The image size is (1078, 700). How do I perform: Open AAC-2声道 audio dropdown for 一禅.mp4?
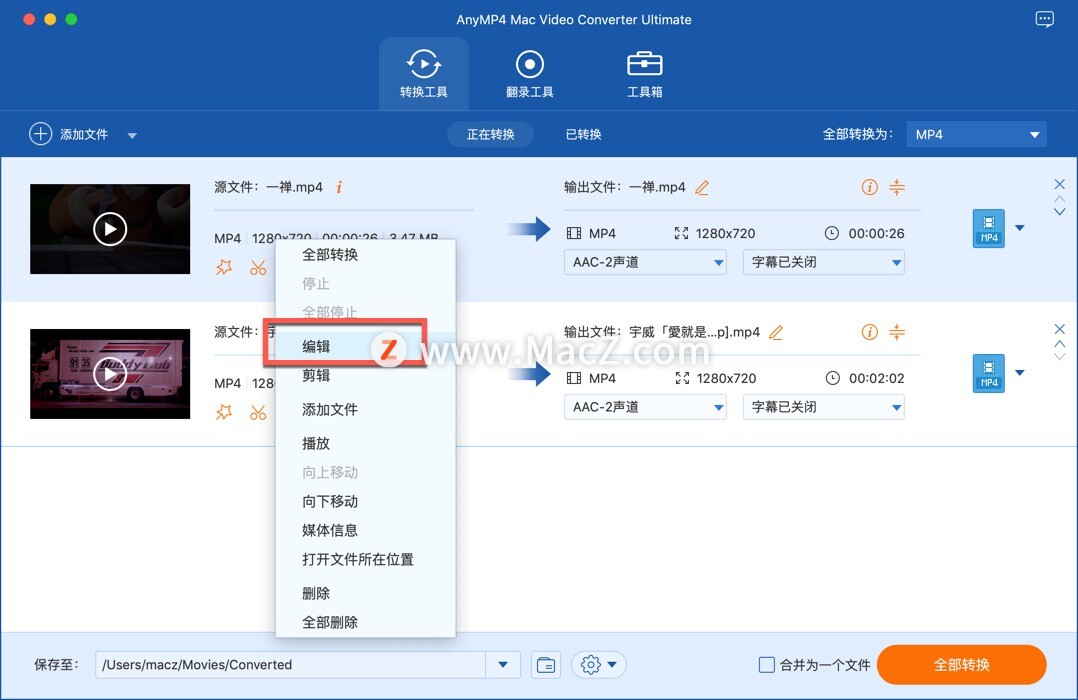[645, 262]
